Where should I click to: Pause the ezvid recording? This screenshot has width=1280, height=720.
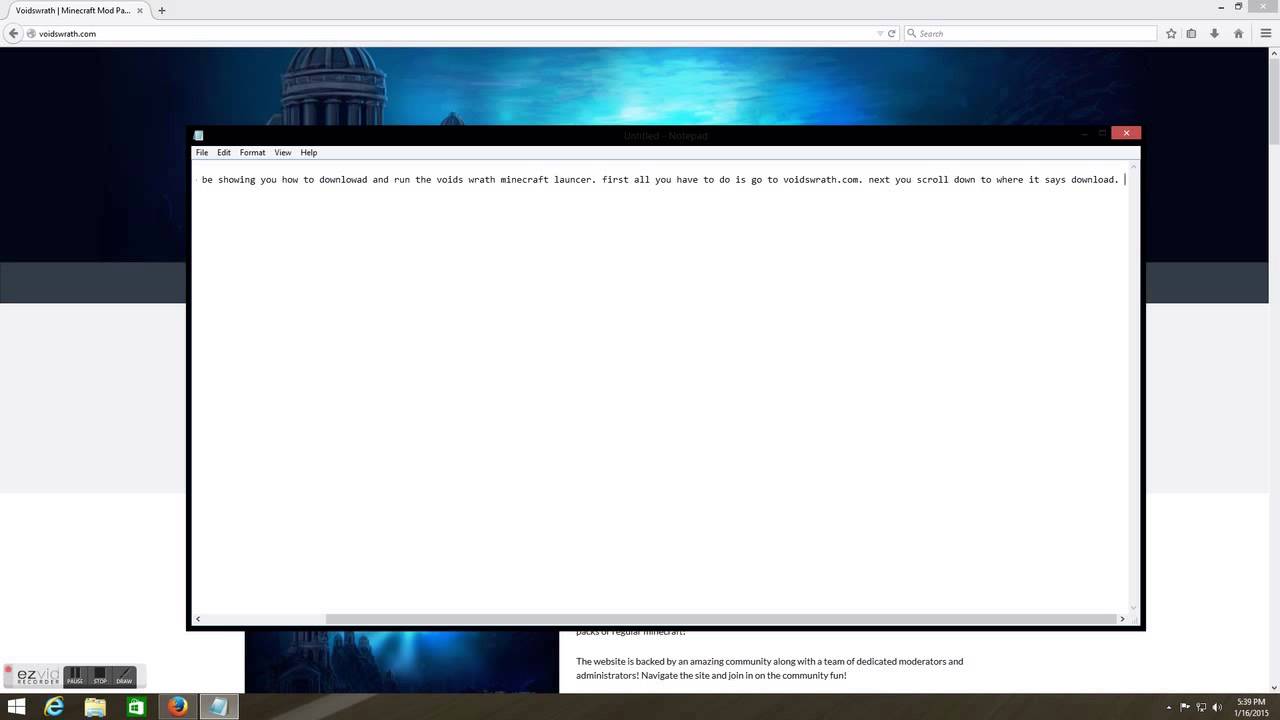[x=75, y=676]
